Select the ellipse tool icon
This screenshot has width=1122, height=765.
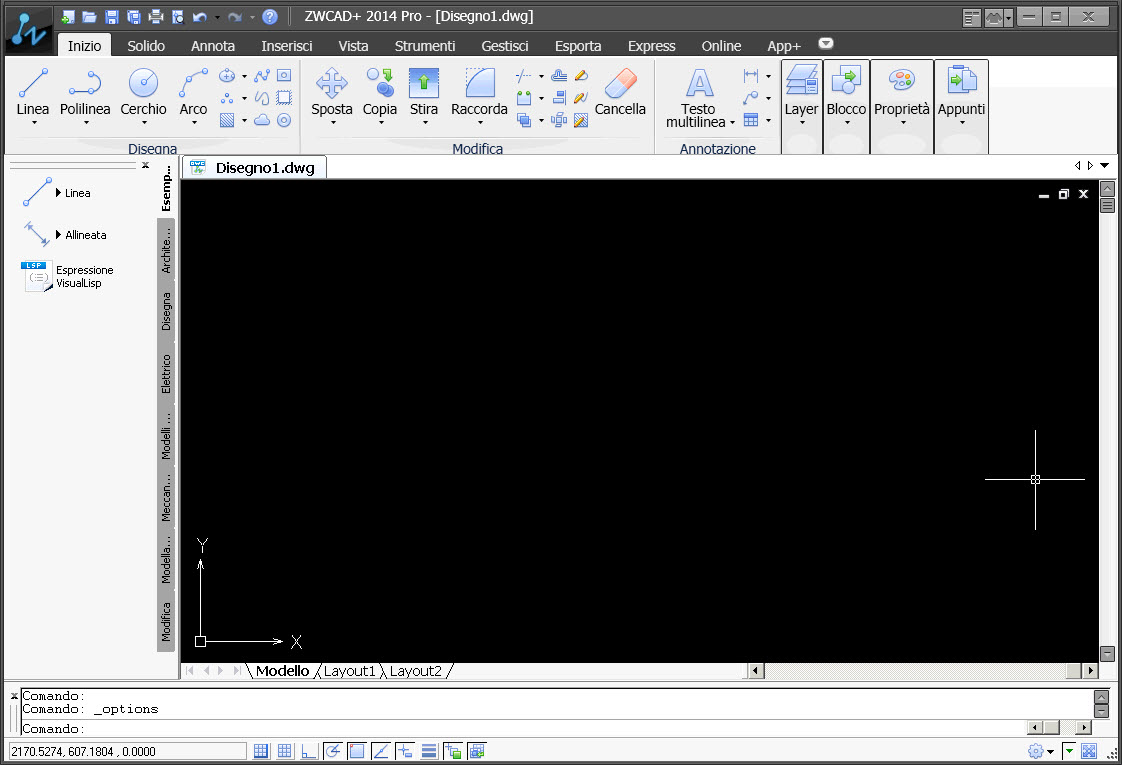[227, 76]
